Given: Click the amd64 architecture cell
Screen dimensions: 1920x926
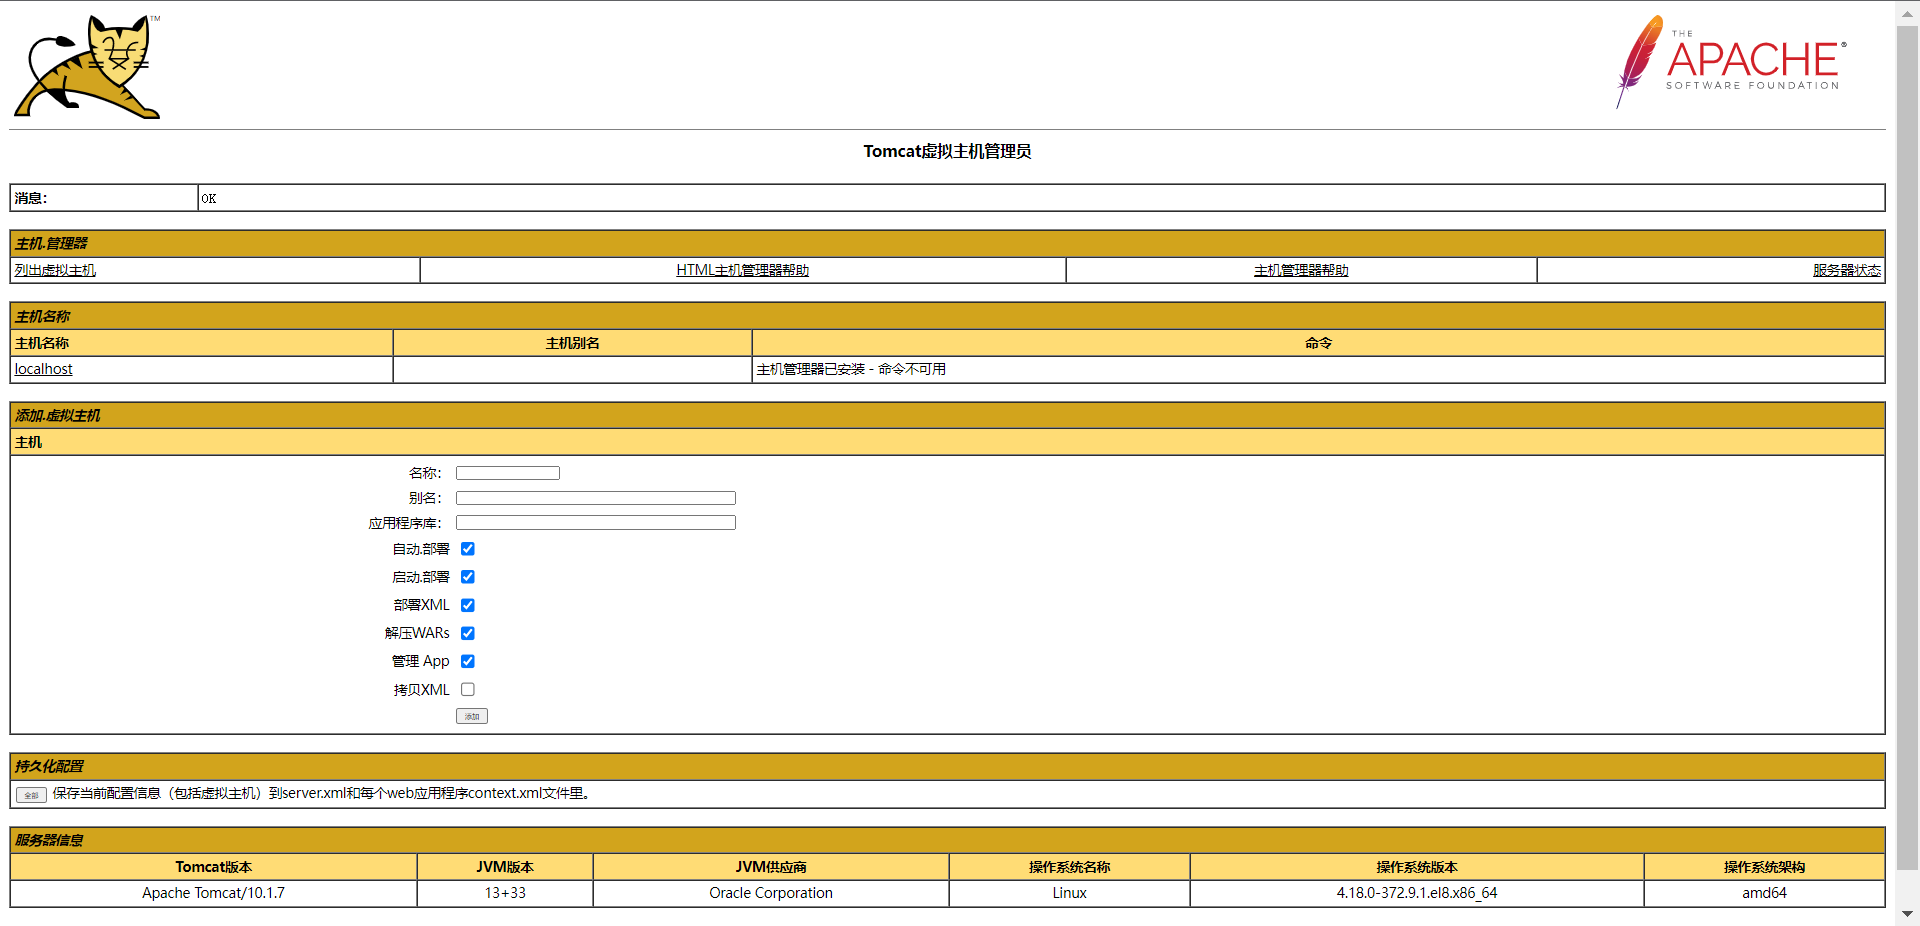Looking at the screenshot, I should click(1764, 893).
